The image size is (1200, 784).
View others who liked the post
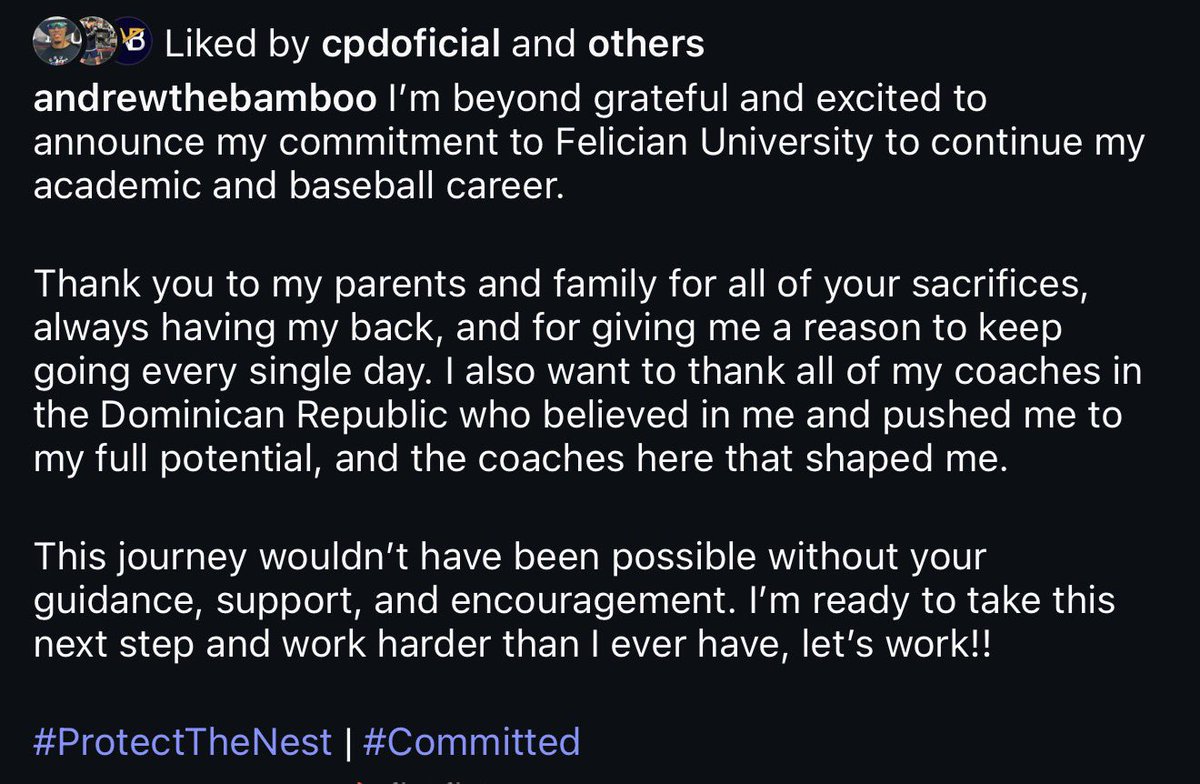pyautogui.click(x=646, y=44)
